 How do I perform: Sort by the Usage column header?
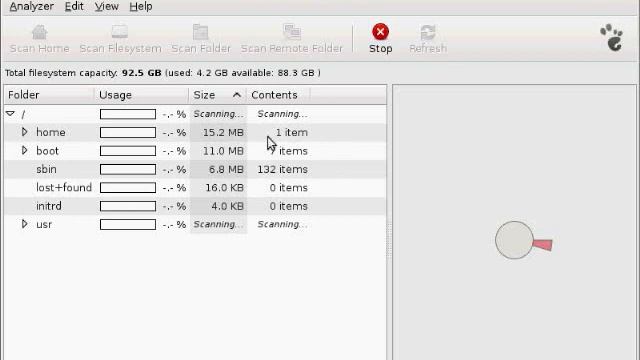[x=142, y=95]
